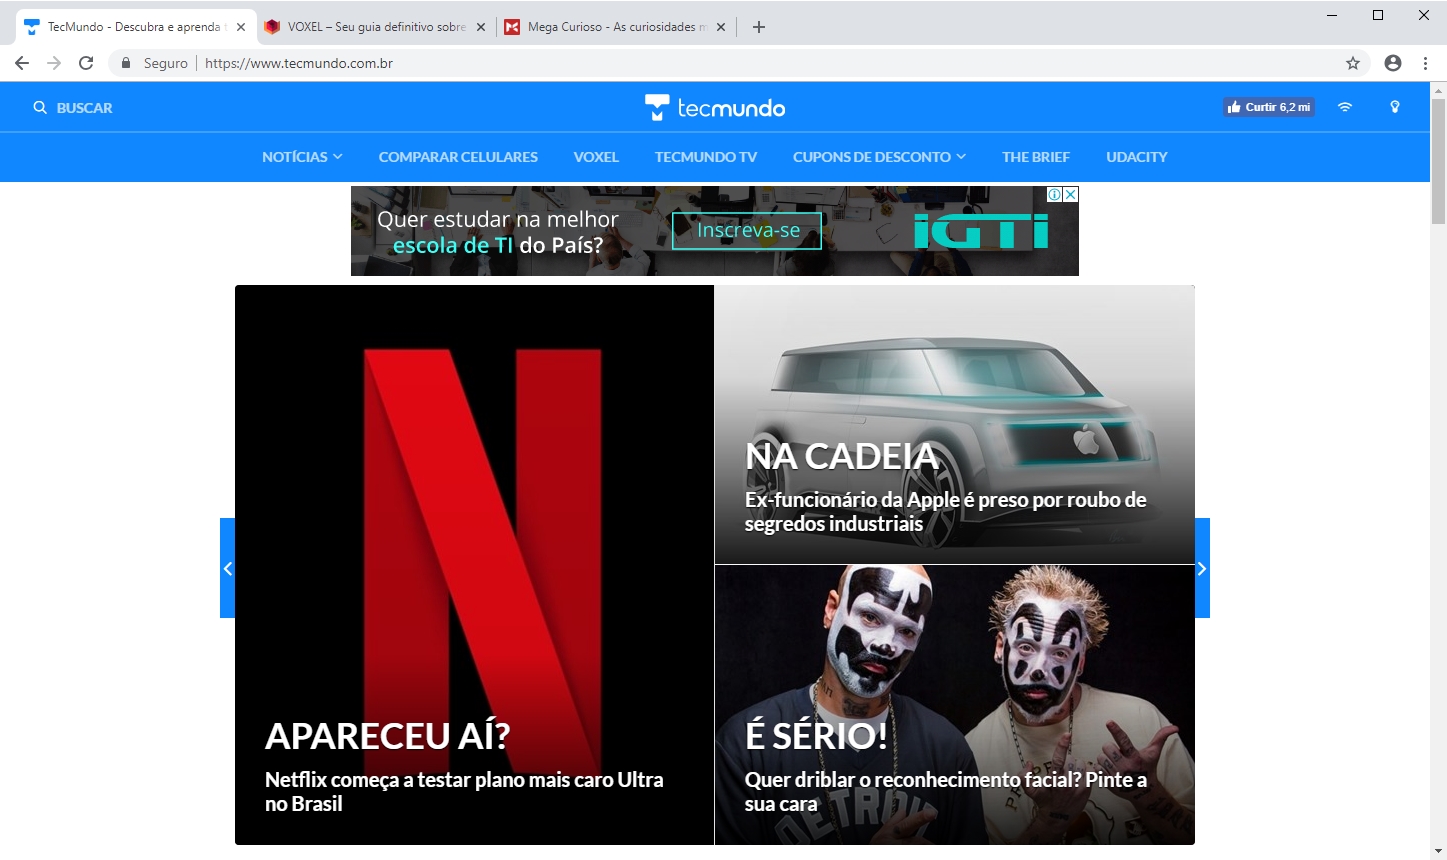Open the VOXEL navigation link
The width and height of the screenshot is (1447, 860).
596,157
